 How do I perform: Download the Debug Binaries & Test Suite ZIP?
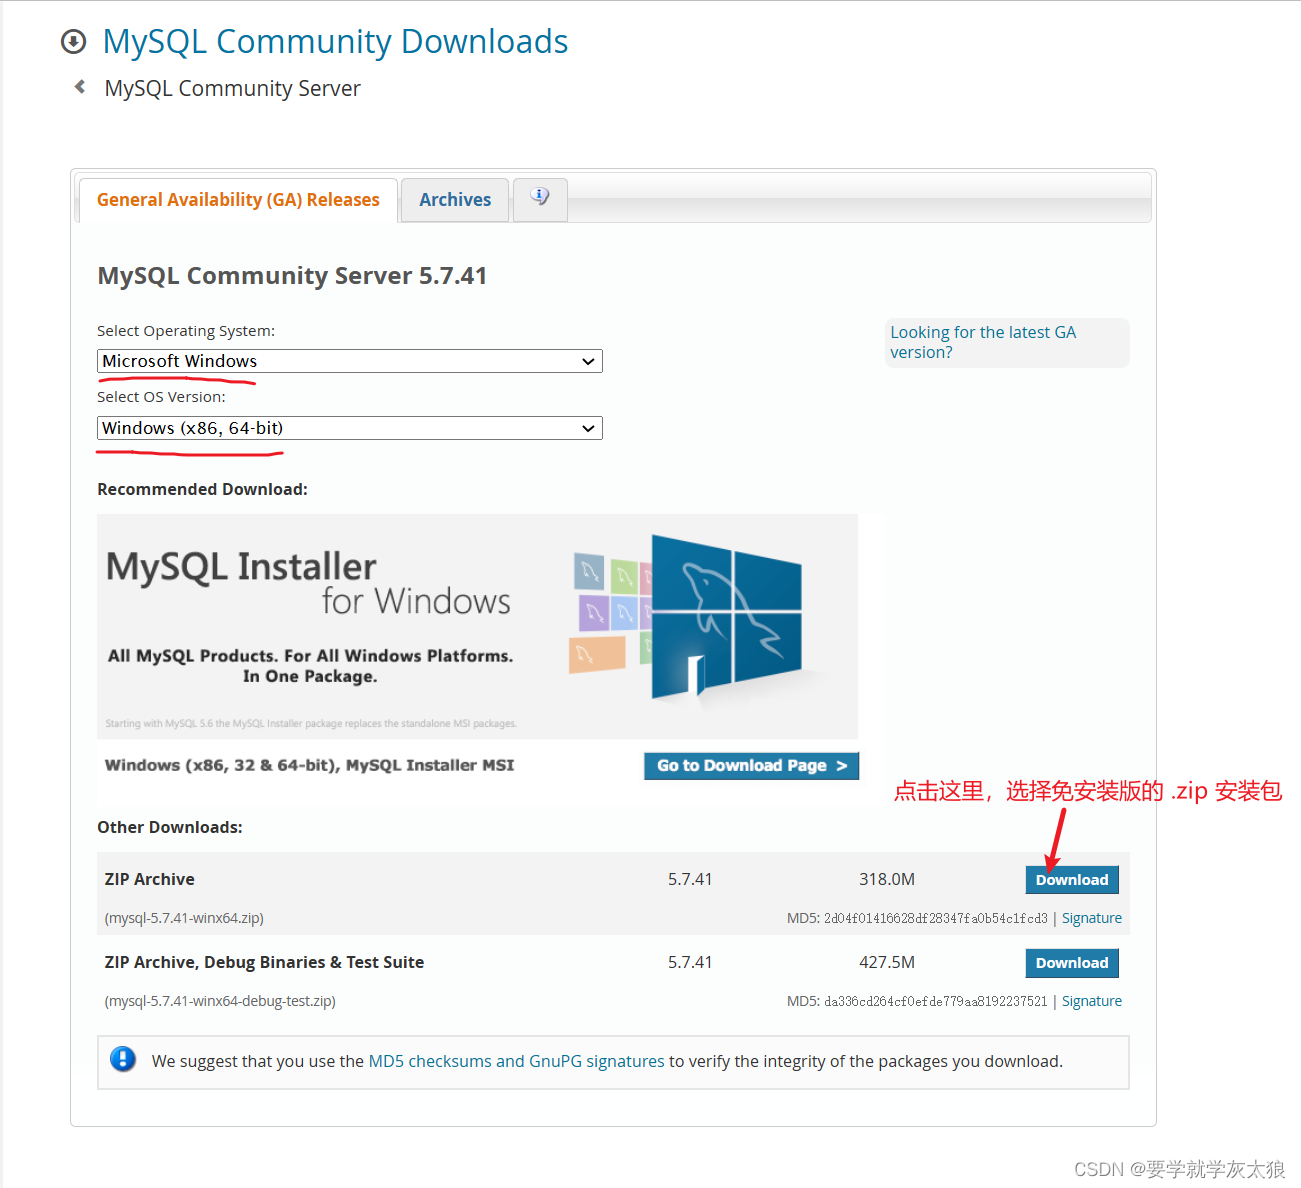click(x=1072, y=963)
